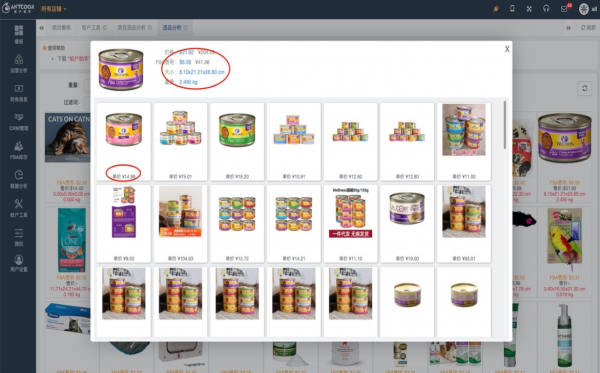The height and width of the screenshot is (373, 600).
Task: Click the popup's vertical scrollbar
Action: tap(505, 125)
